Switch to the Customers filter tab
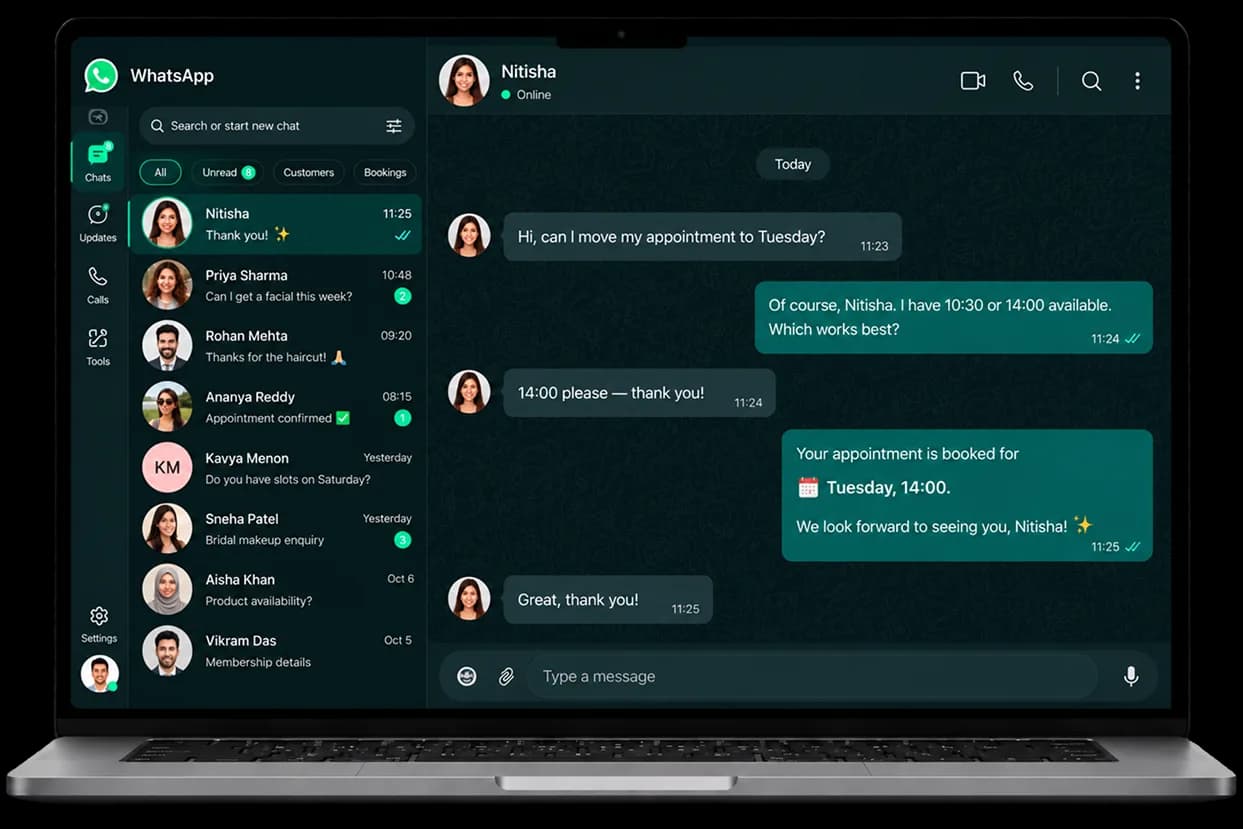The width and height of the screenshot is (1243, 829). coord(308,173)
